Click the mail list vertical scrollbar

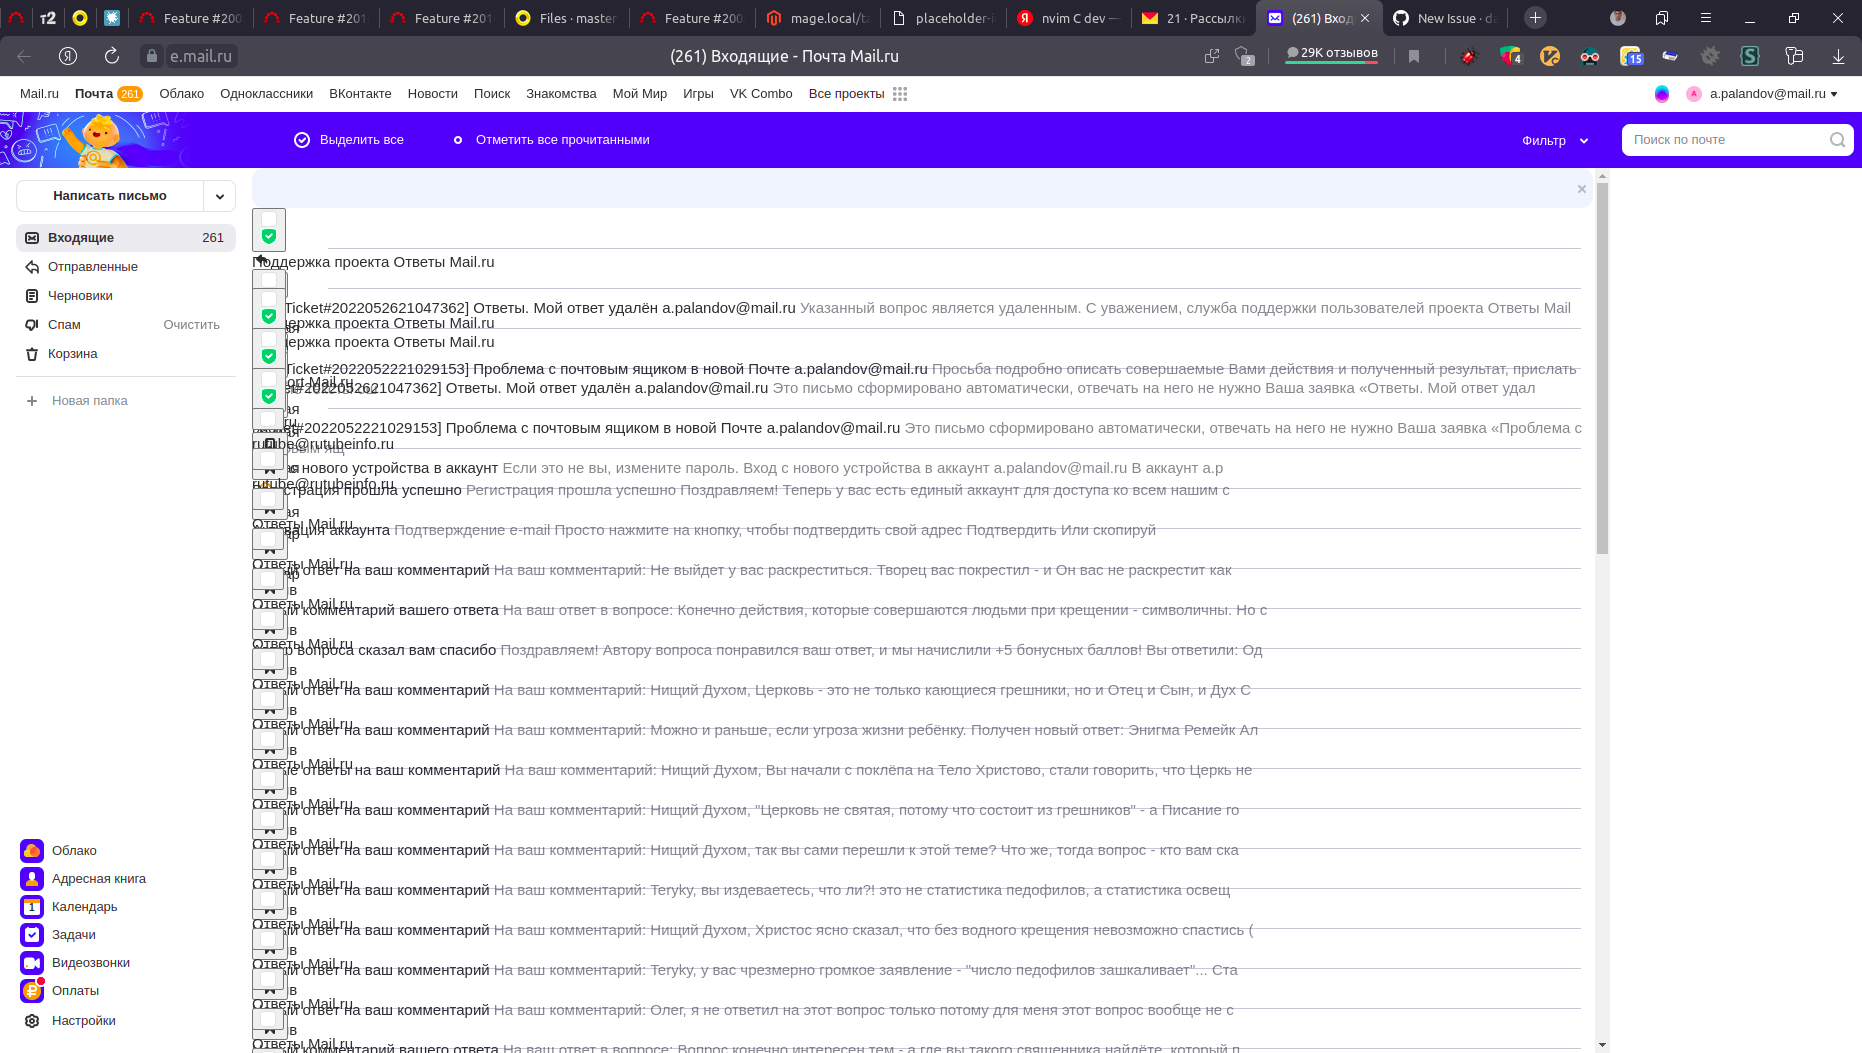pos(1602,368)
